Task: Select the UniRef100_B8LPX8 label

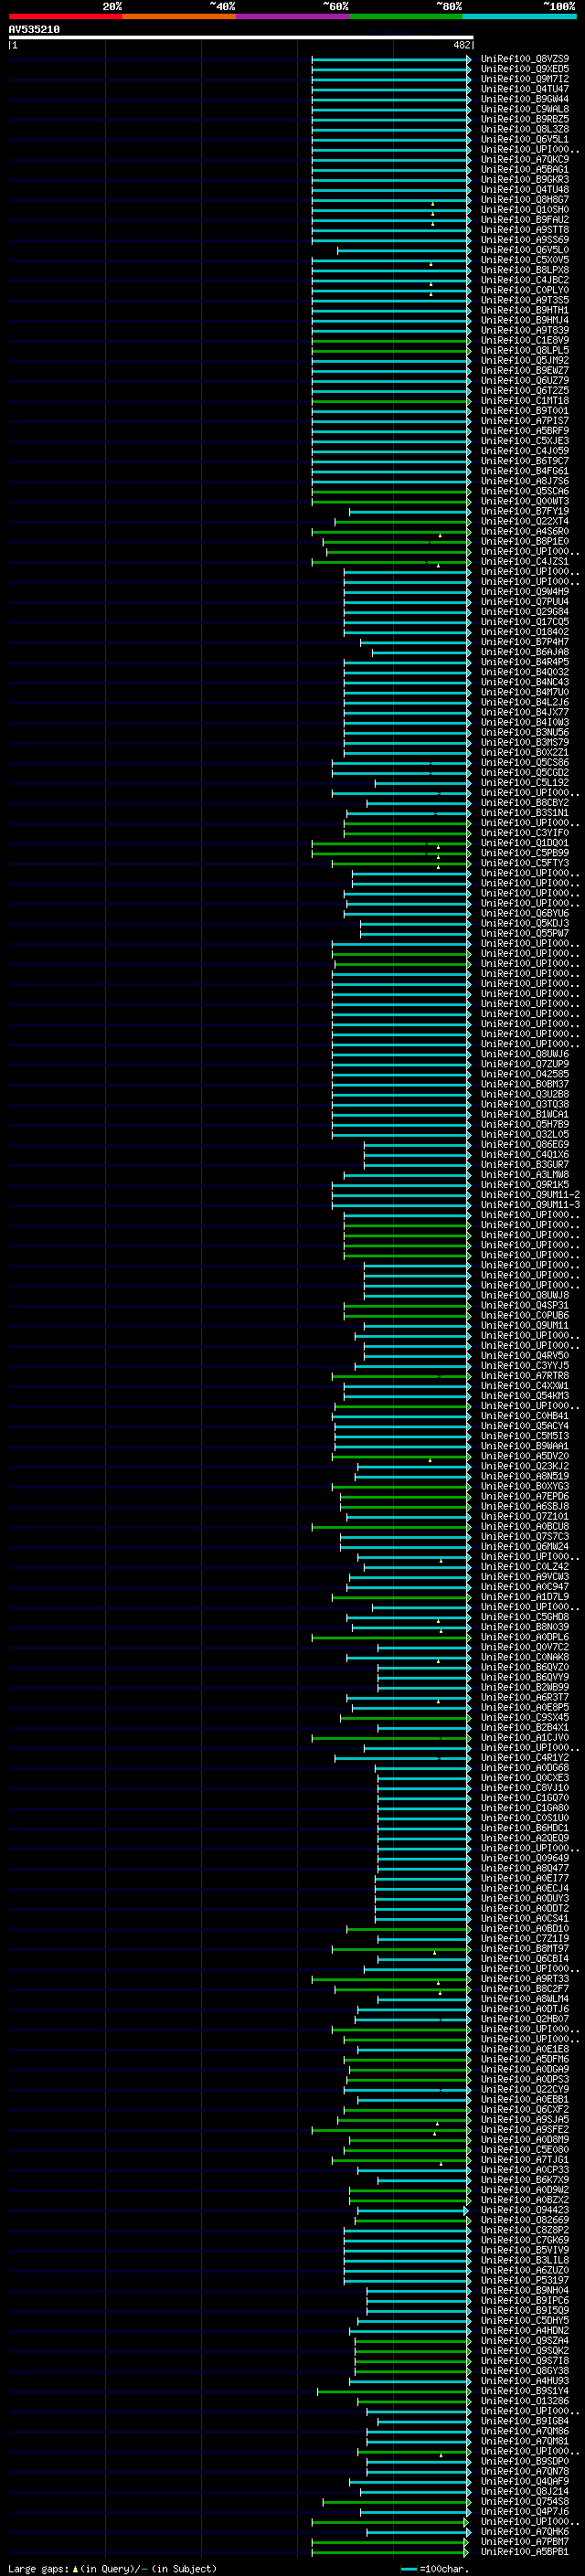Action: click(x=525, y=270)
